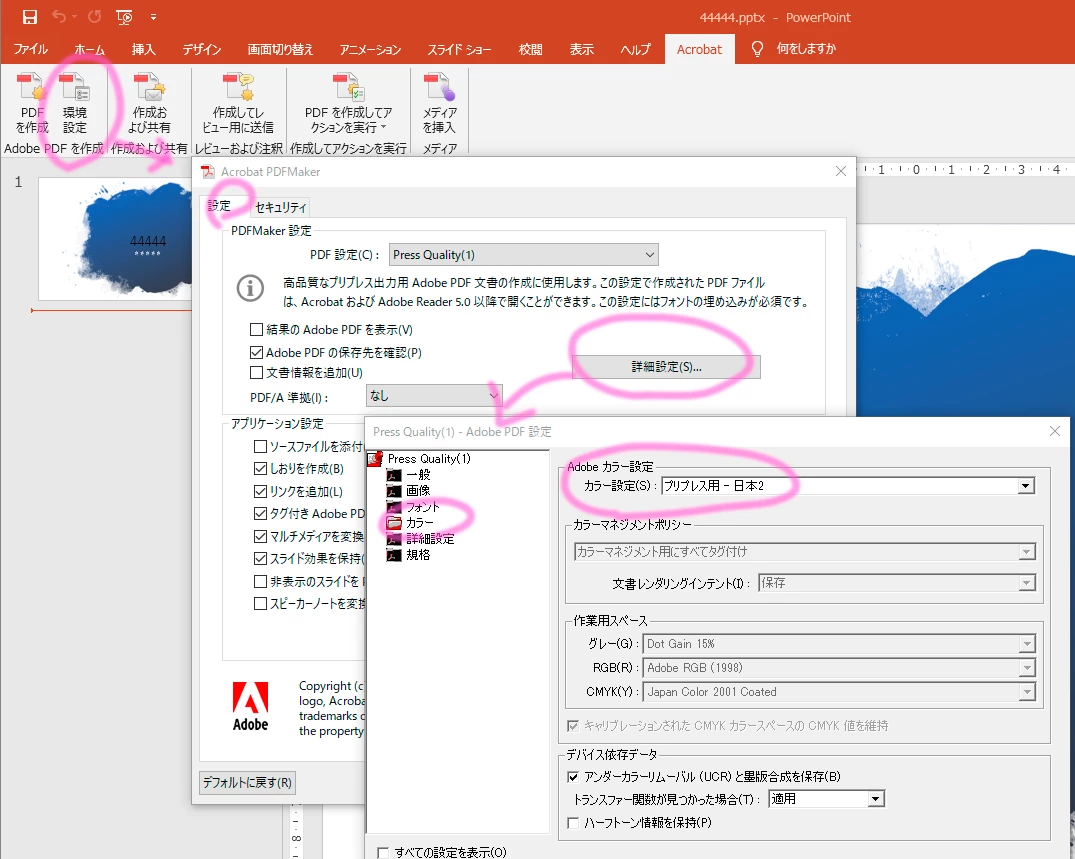
Task: Open the quick access toolbar customize arrow
Action: pos(153,17)
